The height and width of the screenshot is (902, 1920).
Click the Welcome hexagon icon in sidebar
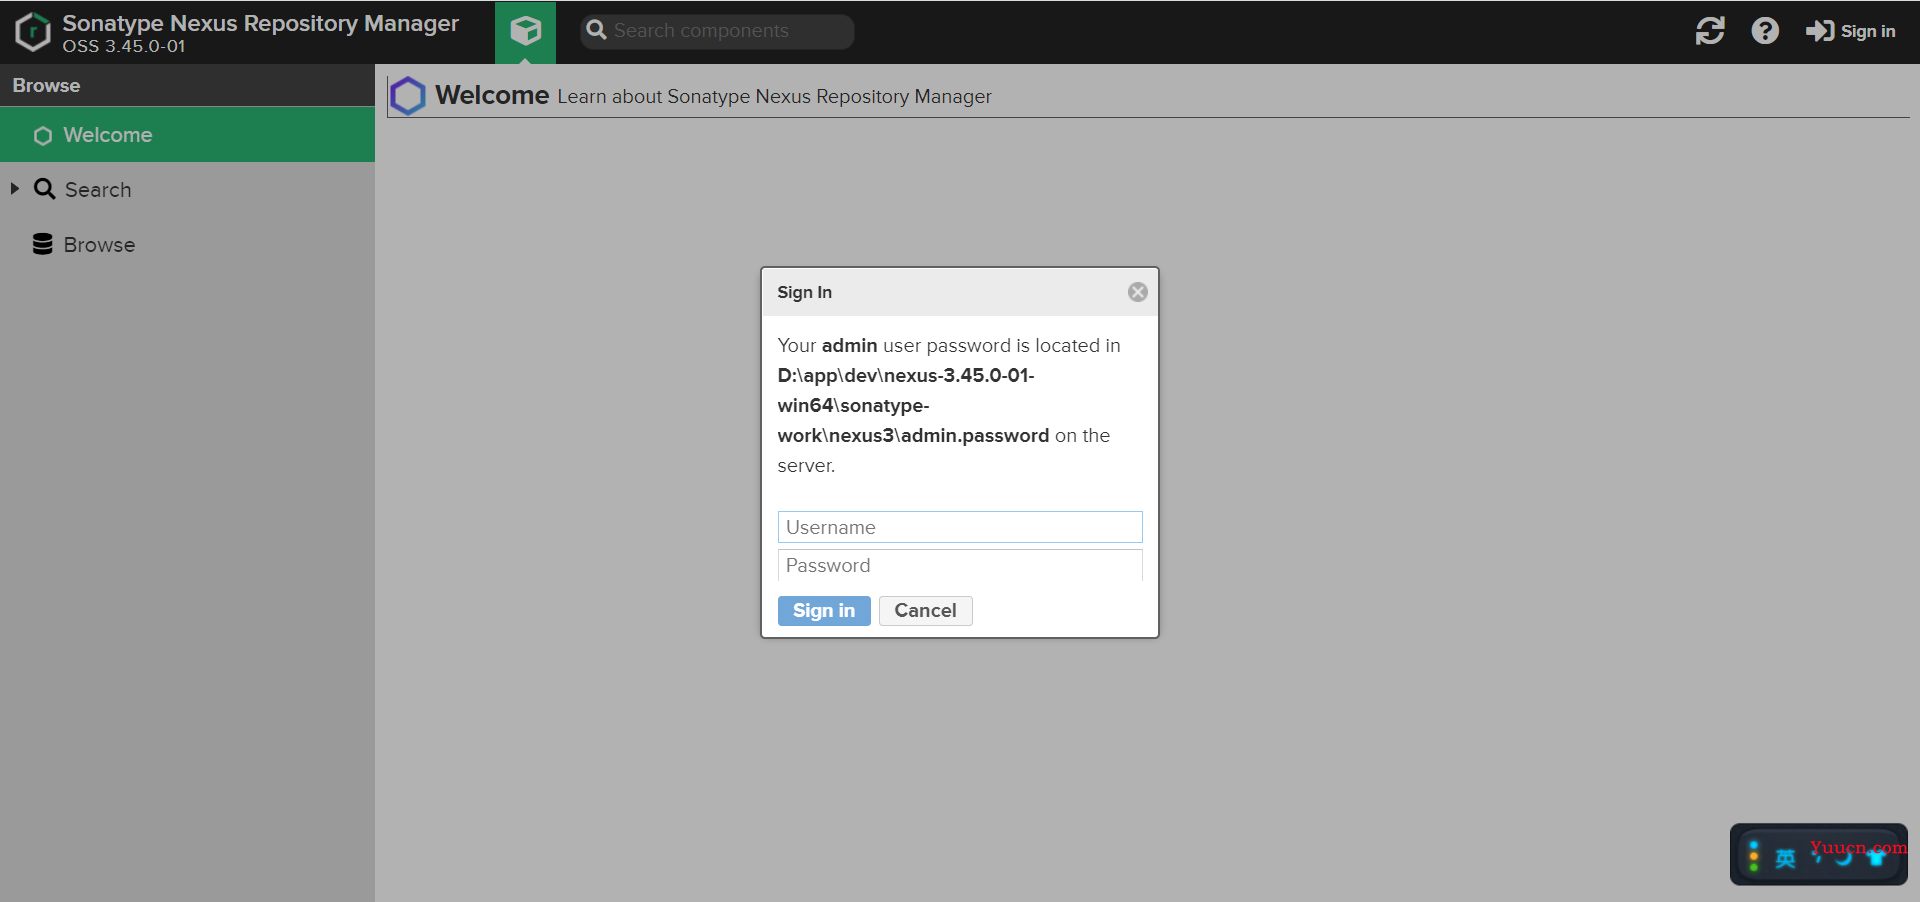[x=43, y=136]
